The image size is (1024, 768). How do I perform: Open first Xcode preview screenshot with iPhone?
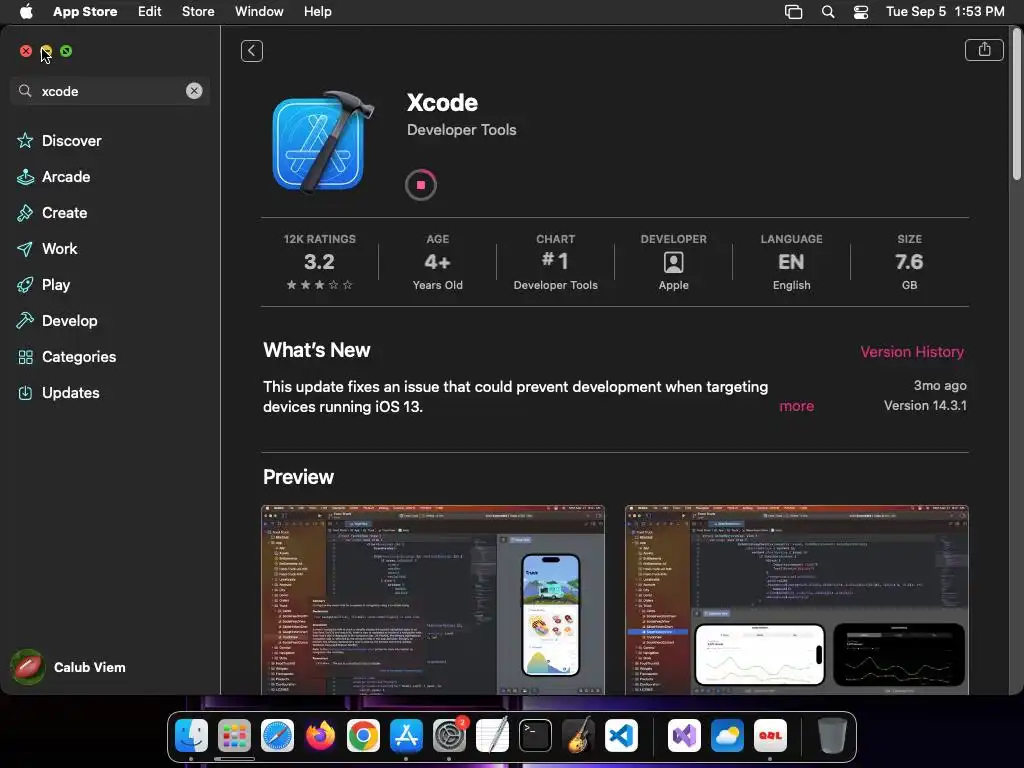(x=433, y=600)
